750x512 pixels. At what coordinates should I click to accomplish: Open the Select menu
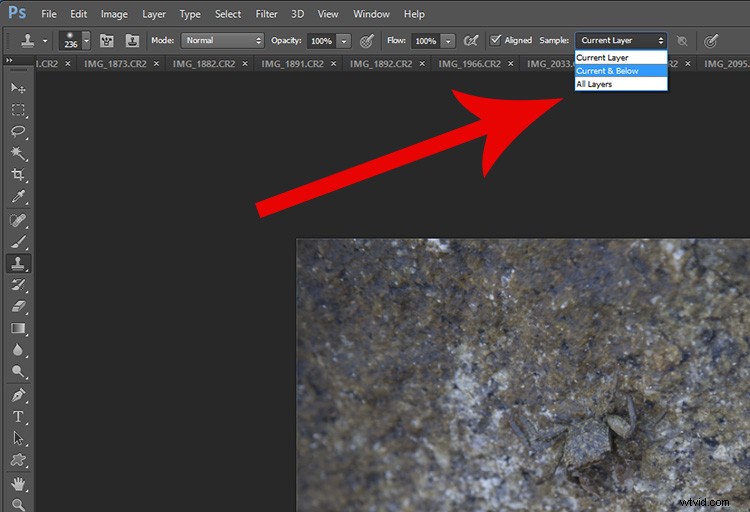[228, 14]
